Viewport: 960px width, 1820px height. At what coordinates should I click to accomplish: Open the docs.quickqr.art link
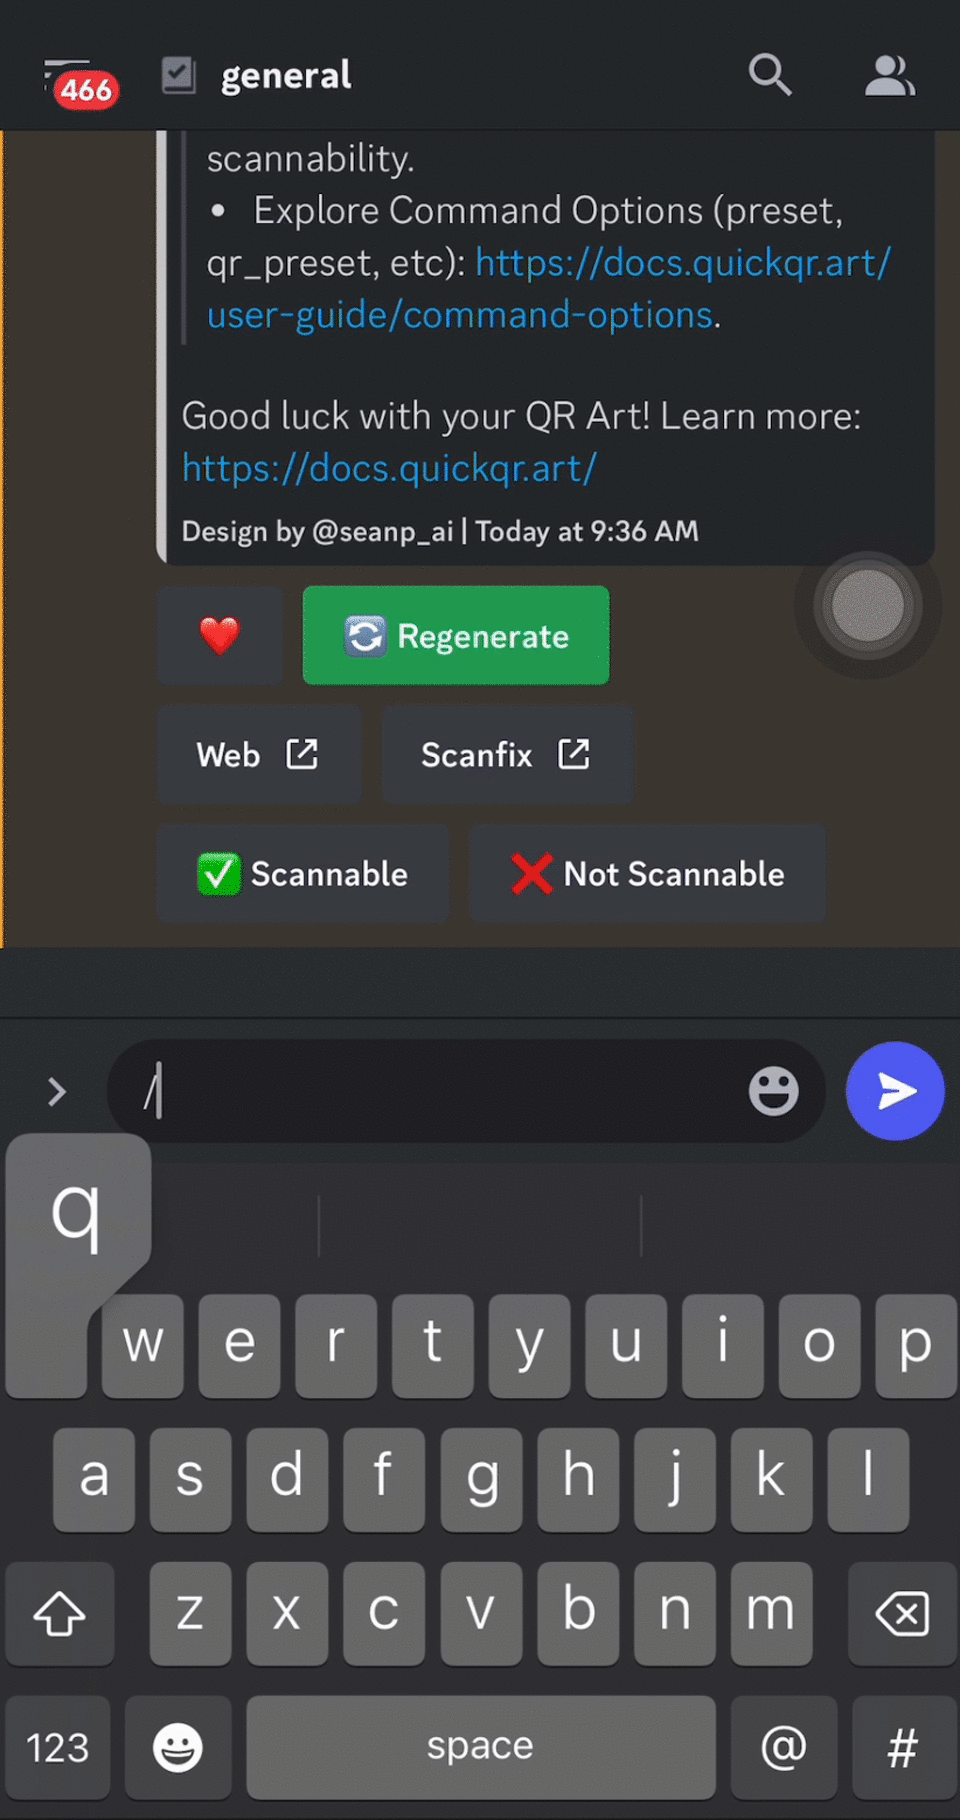point(389,467)
